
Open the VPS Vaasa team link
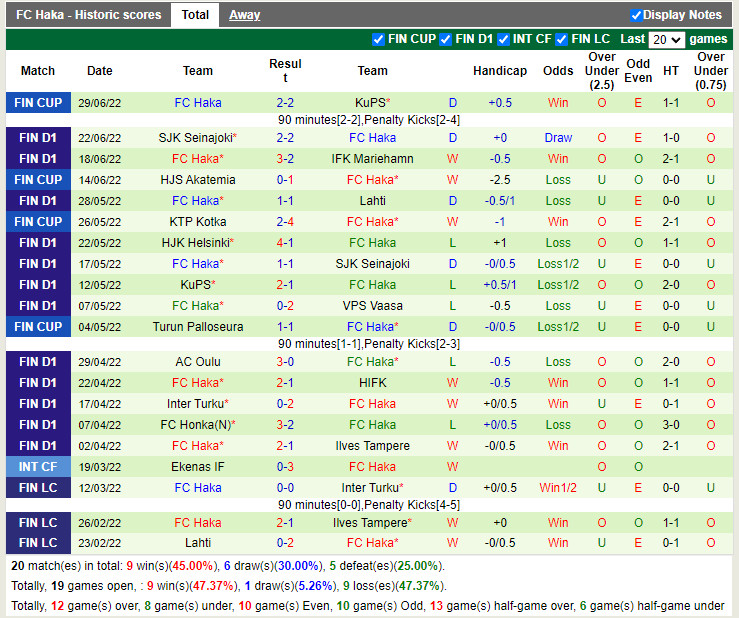coord(372,306)
